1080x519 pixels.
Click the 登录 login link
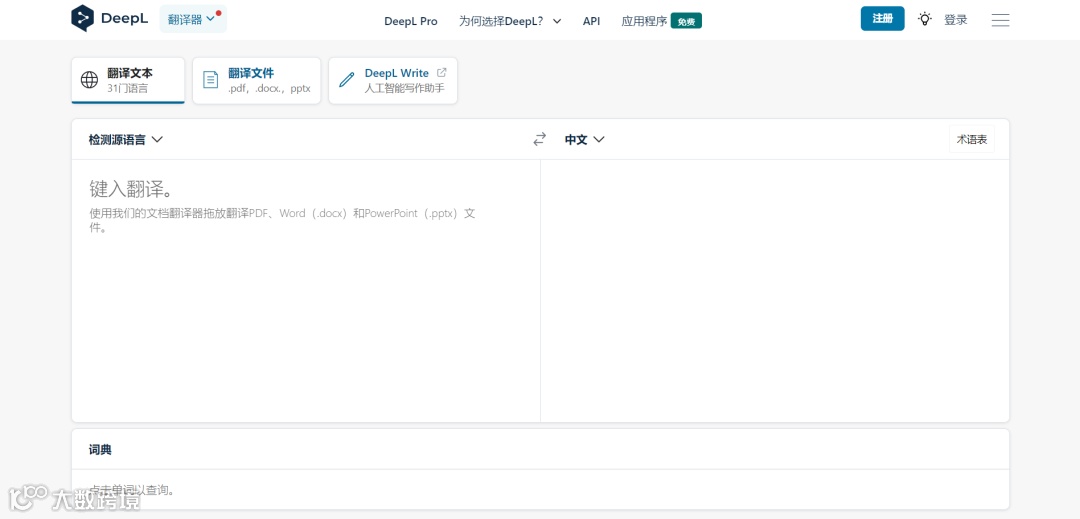(x=955, y=20)
